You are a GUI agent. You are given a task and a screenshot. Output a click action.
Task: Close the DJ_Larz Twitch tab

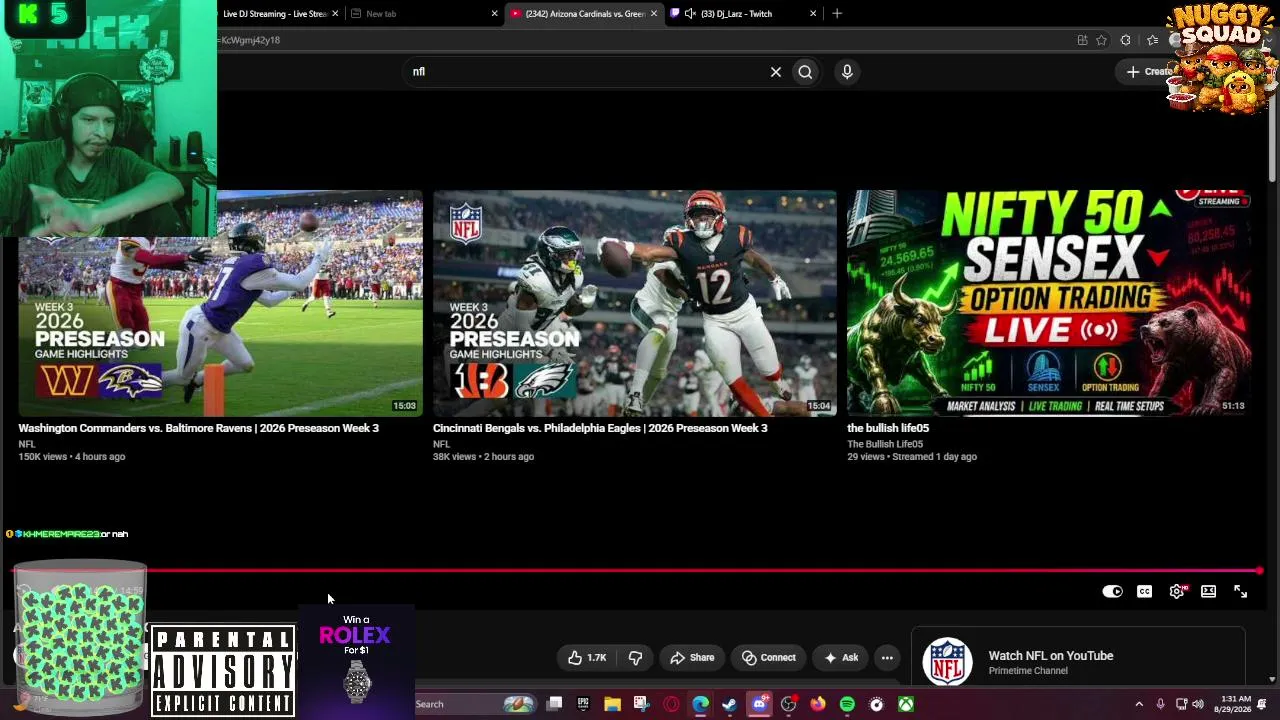pyautogui.click(x=813, y=14)
